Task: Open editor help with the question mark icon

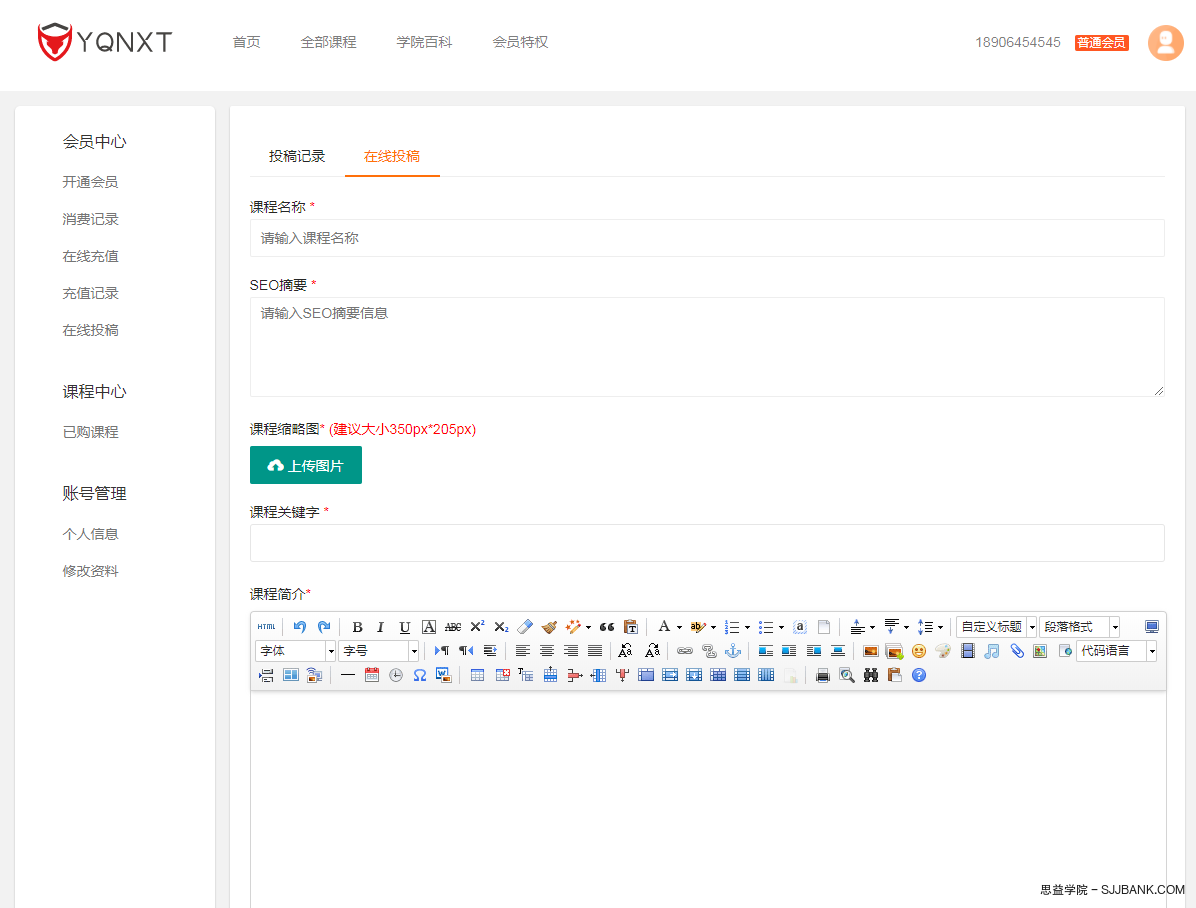Action: tap(919, 675)
